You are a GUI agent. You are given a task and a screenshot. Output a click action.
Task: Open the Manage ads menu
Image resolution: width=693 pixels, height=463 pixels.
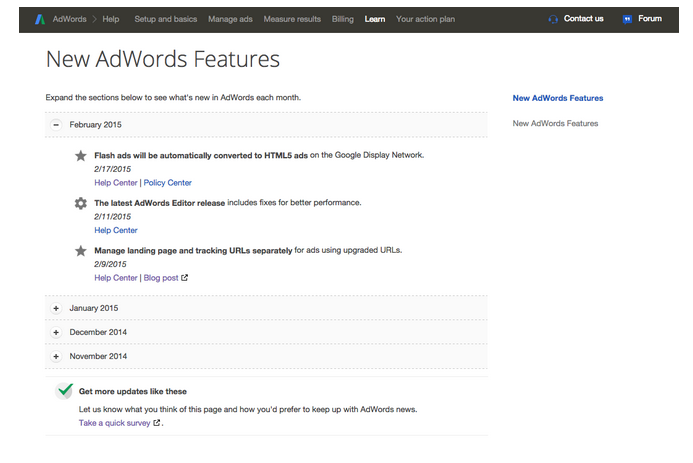230,19
